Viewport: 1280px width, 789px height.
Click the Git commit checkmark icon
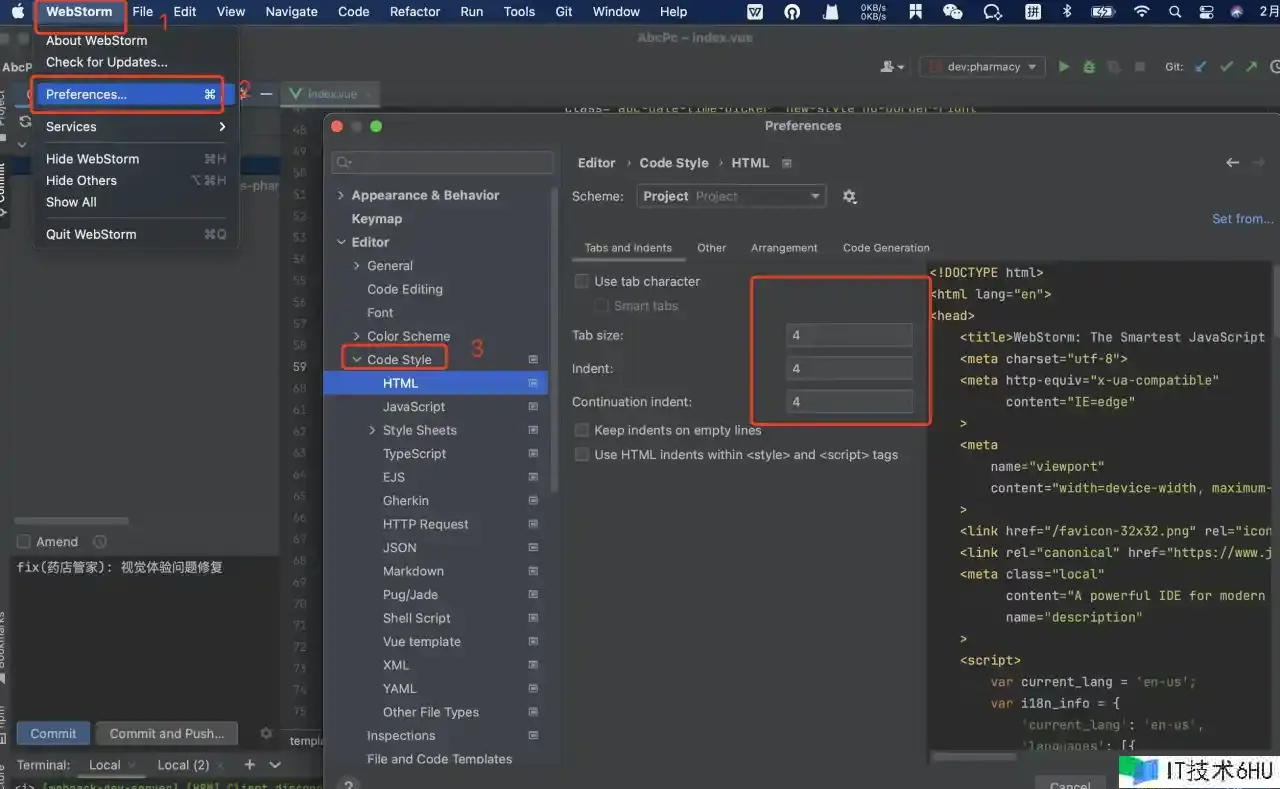point(1226,67)
